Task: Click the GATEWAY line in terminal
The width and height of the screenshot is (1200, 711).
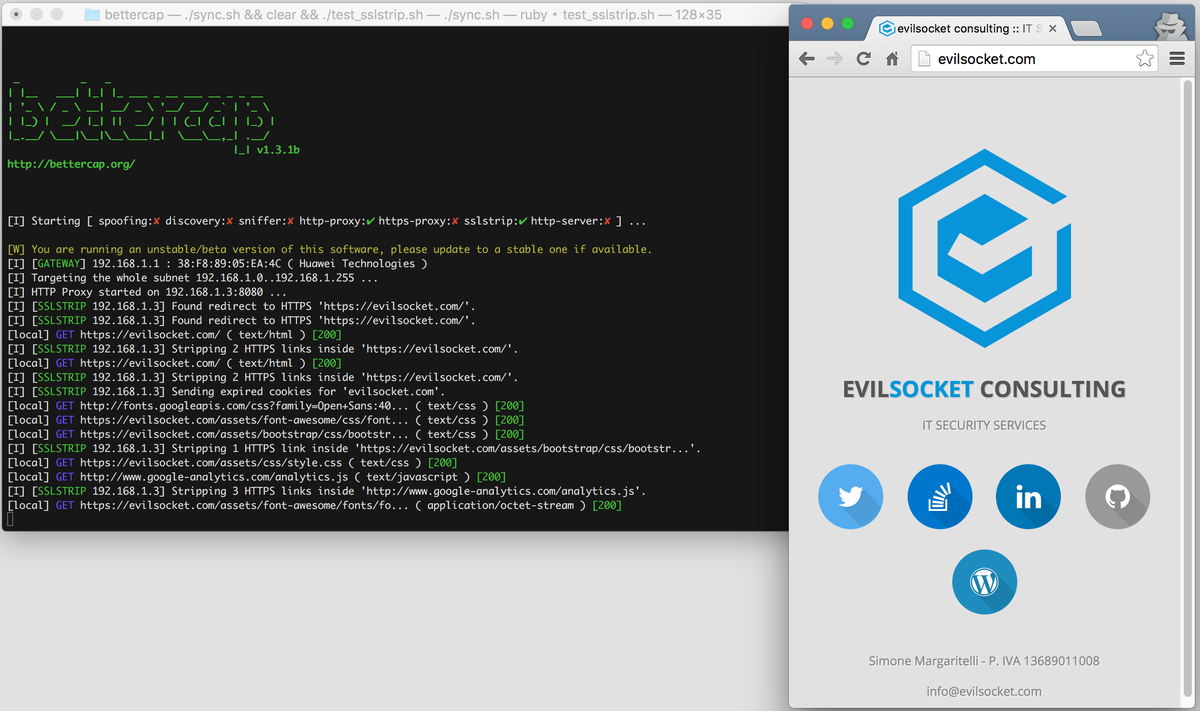Action: (x=217, y=263)
